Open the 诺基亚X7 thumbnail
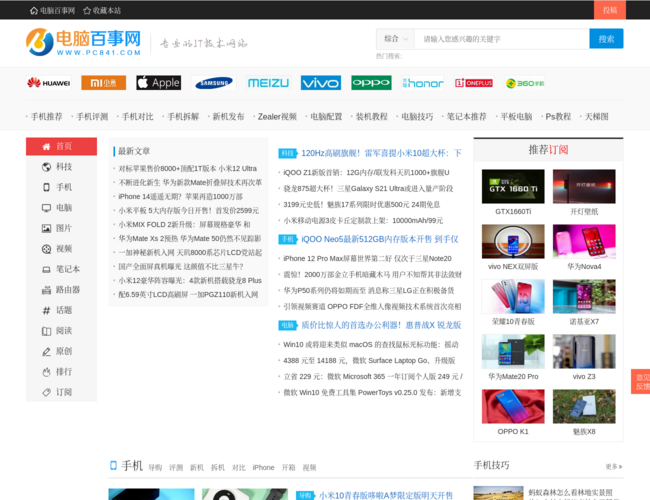The height and width of the screenshot is (500, 650). click(x=584, y=296)
